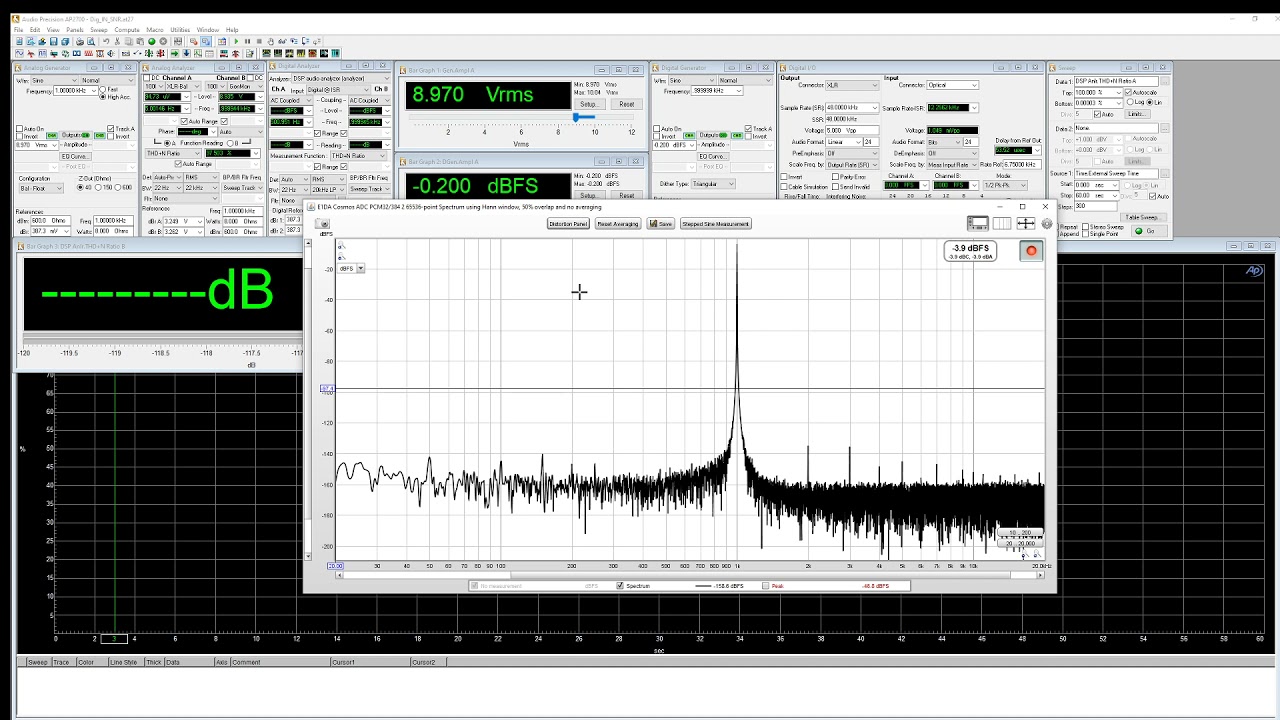Select the Fast radio button
This screenshot has height=720, width=1280.
tap(102, 89)
